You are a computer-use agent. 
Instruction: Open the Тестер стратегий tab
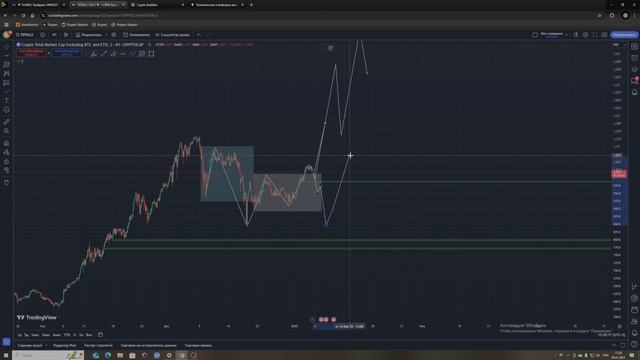pyautogui.click(x=98, y=346)
